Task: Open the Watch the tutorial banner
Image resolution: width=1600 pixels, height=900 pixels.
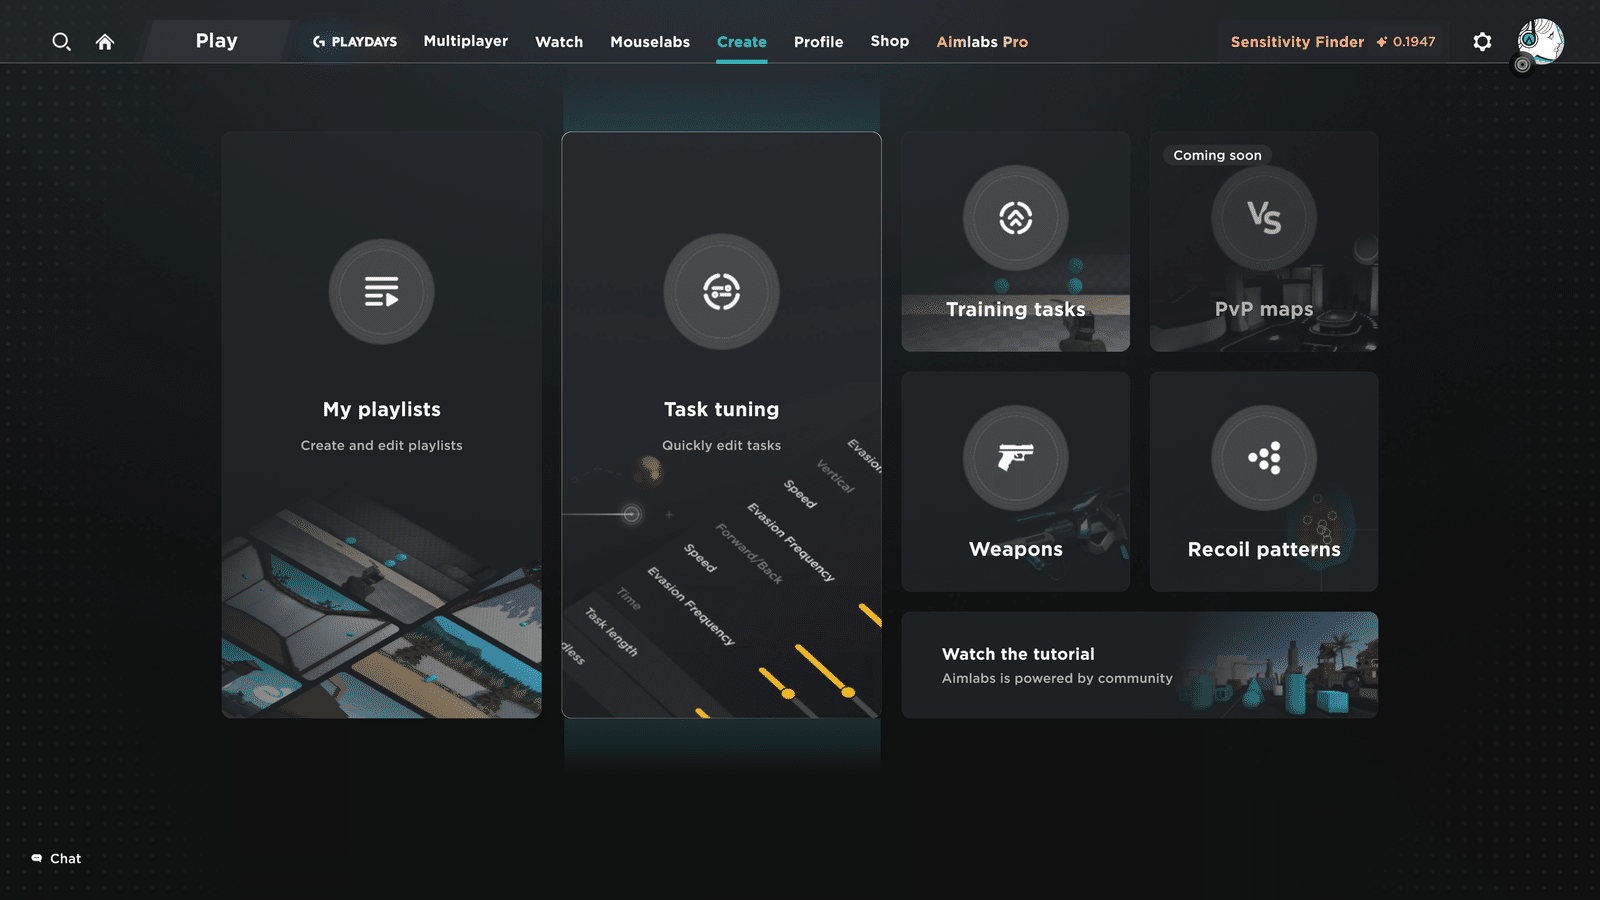Action: click(x=1140, y=665)
